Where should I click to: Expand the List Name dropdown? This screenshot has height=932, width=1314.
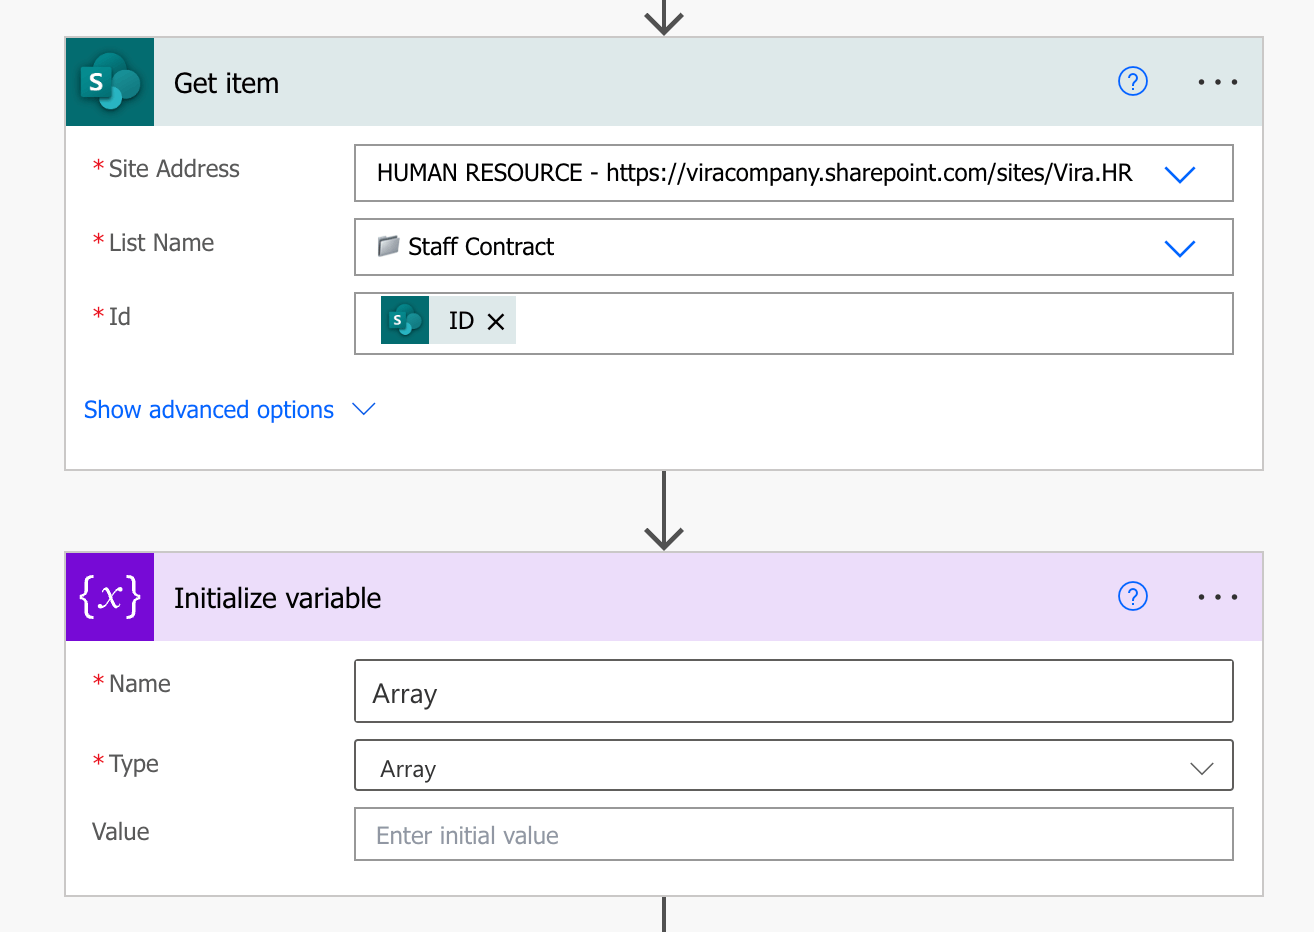(1180, 248)
